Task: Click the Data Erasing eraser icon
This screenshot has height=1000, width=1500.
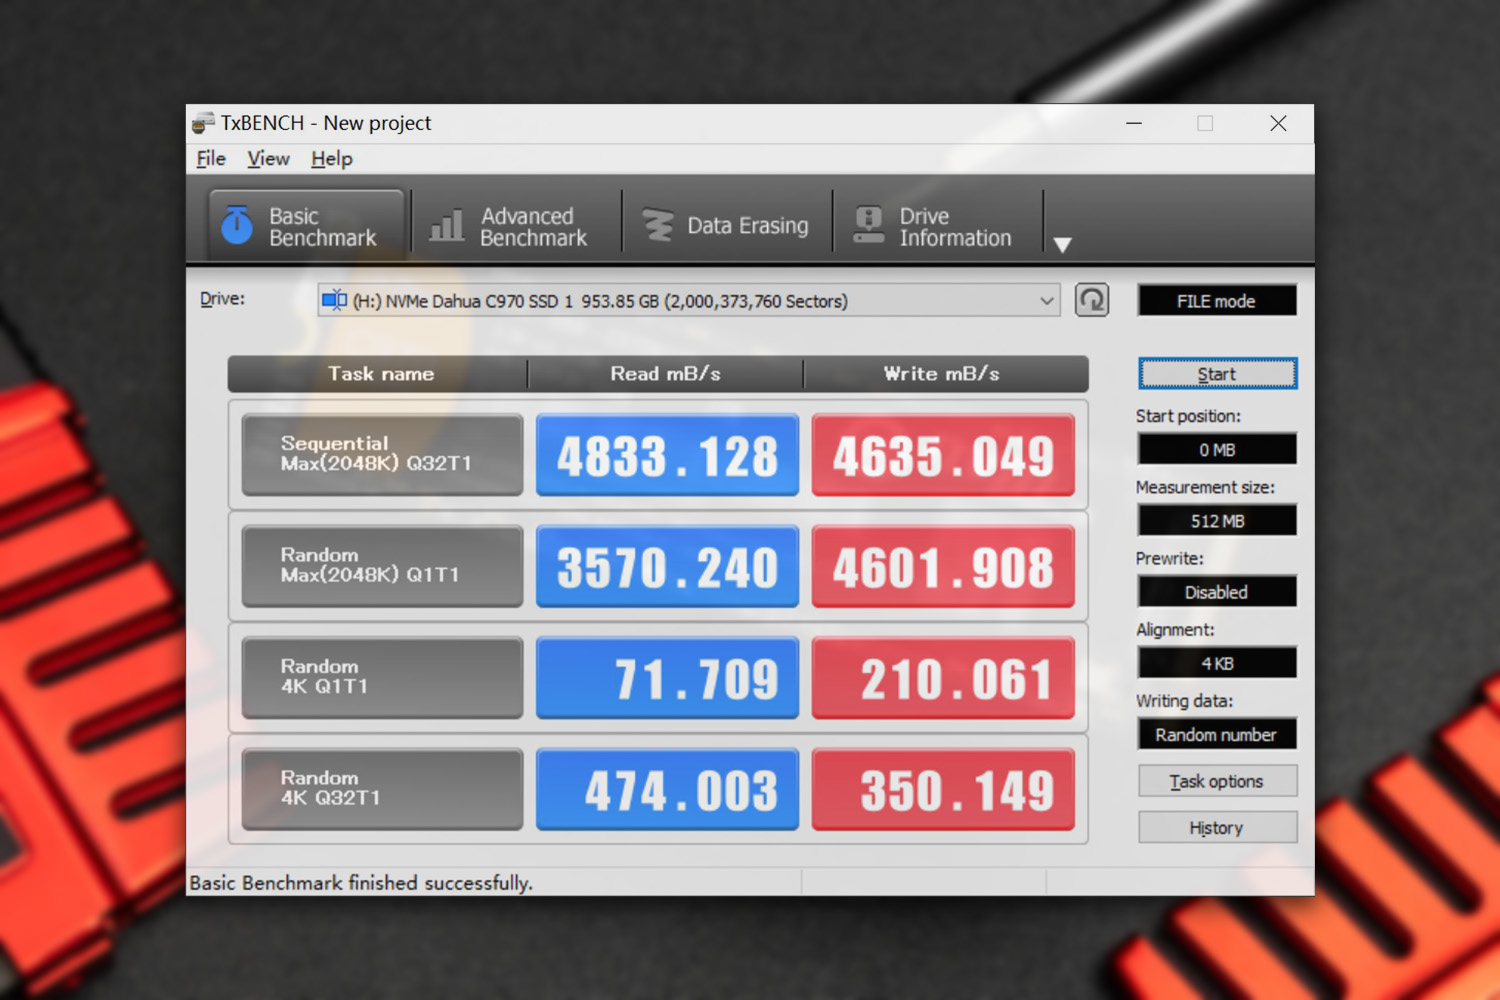Action: (x=659, y=225)
